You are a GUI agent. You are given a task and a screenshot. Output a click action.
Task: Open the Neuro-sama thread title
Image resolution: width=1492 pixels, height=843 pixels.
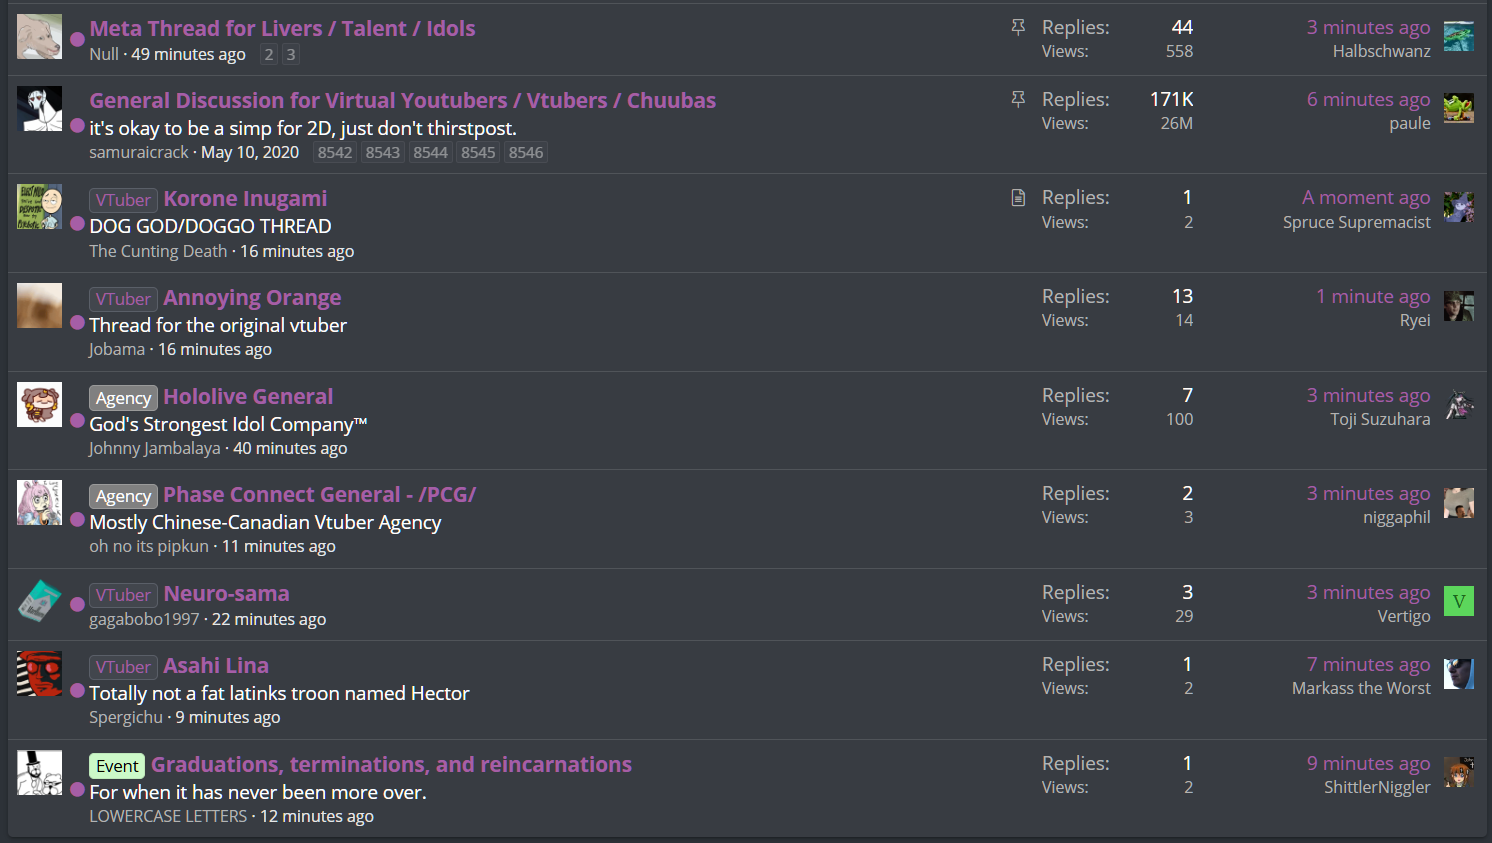pos(226,594)
